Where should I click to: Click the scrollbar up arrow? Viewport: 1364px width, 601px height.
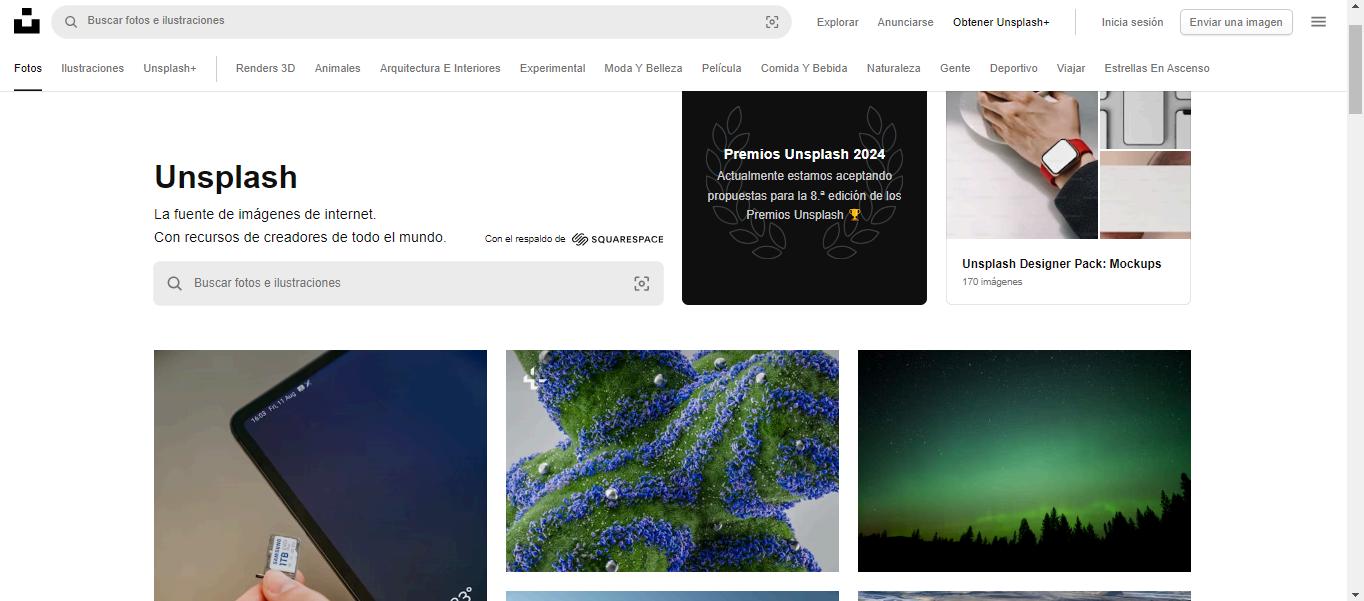coord(1355,8)
